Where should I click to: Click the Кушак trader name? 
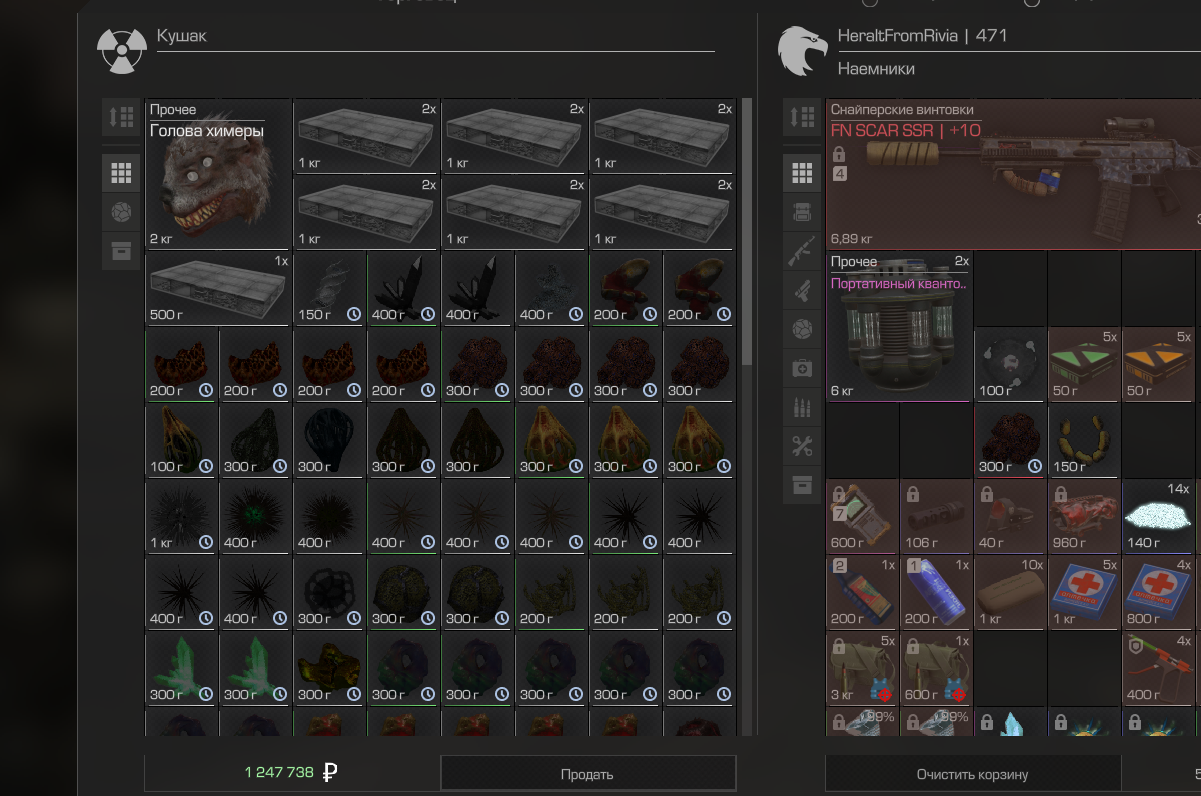[181, 37]
